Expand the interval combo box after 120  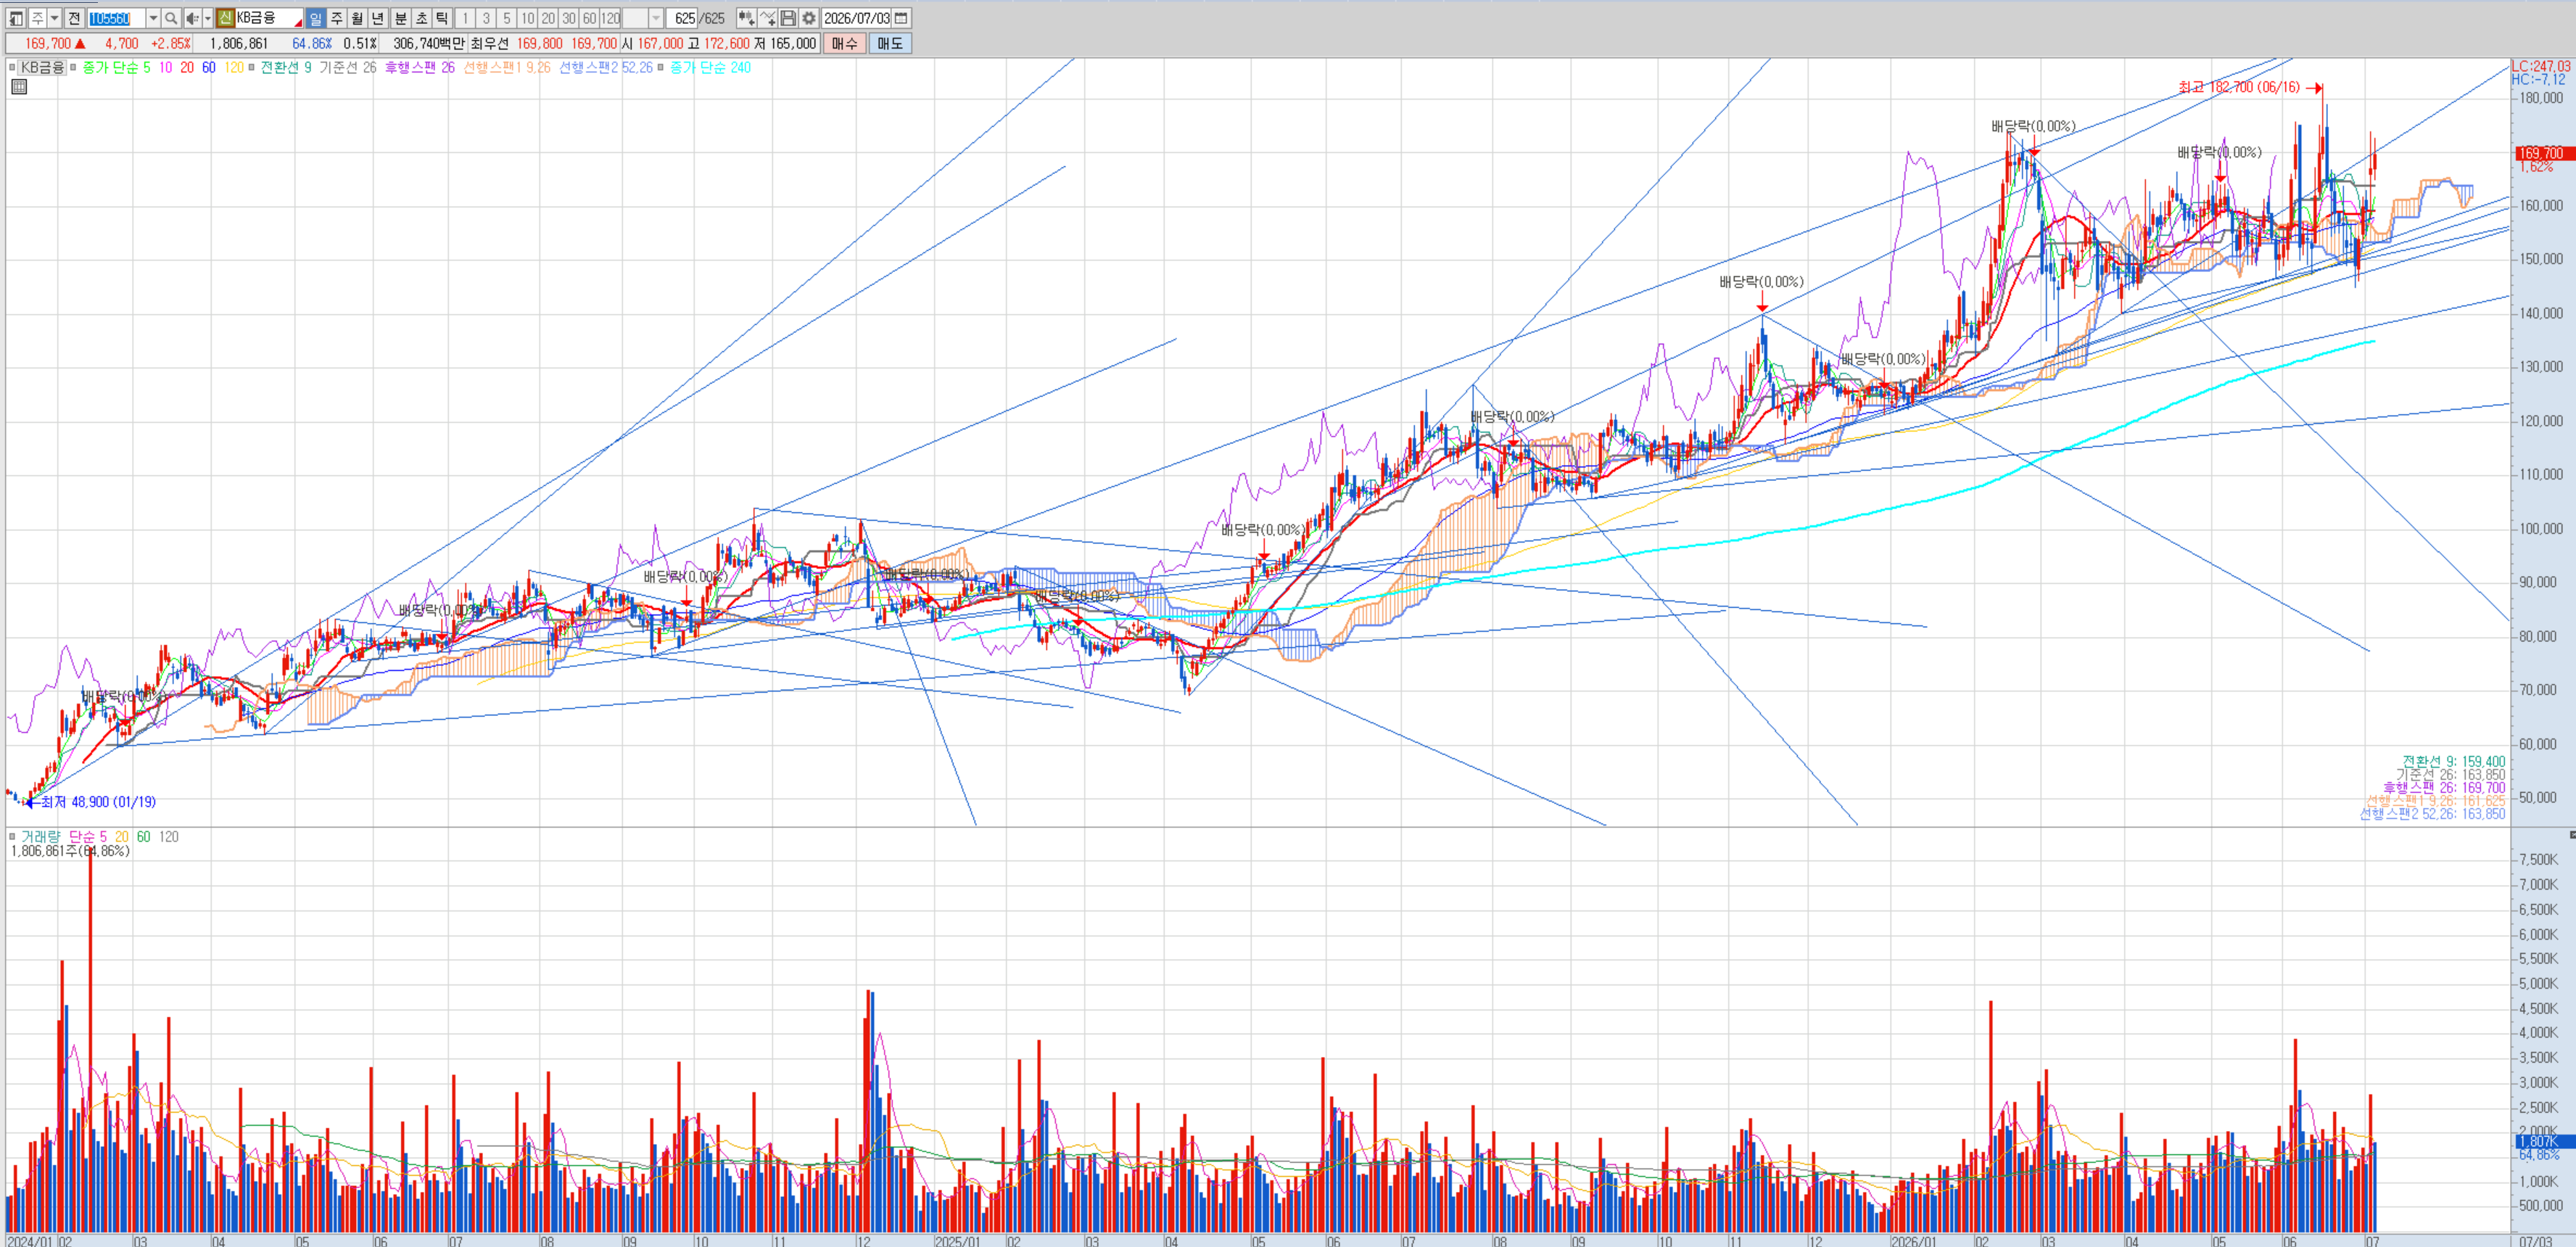coord(656,18)
